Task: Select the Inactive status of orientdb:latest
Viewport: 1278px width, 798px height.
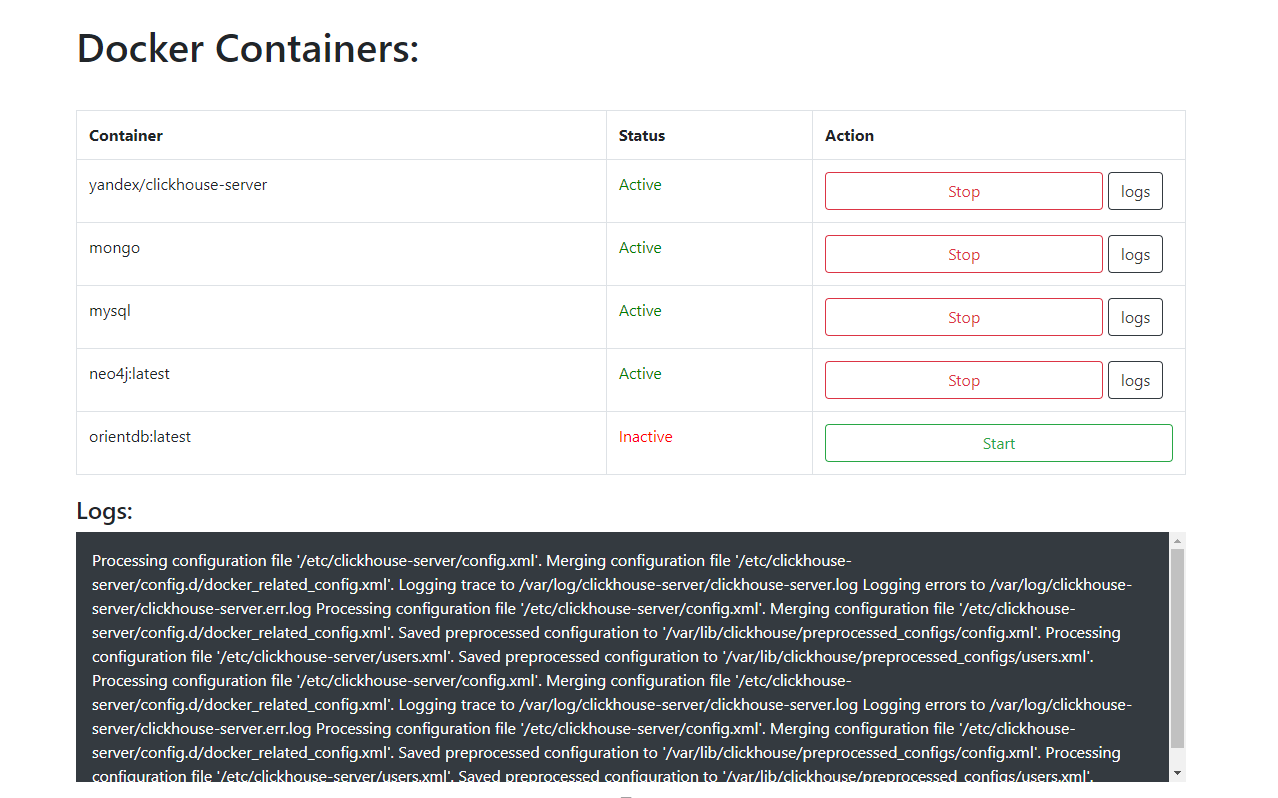Action: point(645,436)
